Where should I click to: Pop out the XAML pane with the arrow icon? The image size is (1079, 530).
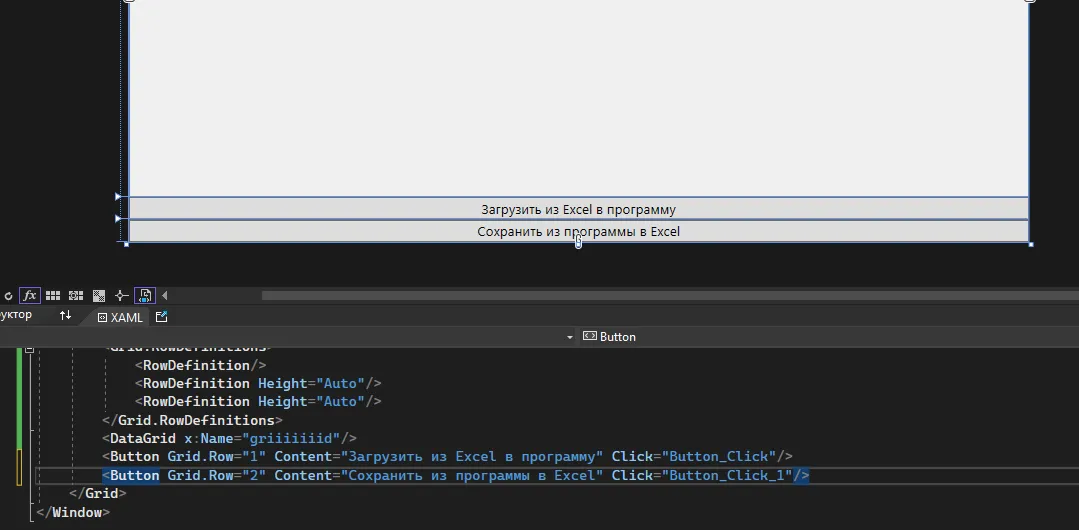(162, 317)
